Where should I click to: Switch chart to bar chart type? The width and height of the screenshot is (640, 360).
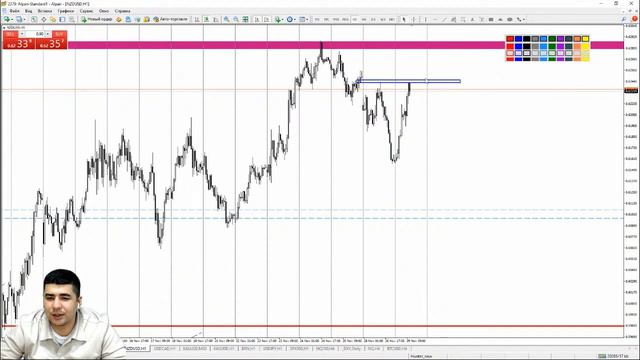[x=197, y=19]
